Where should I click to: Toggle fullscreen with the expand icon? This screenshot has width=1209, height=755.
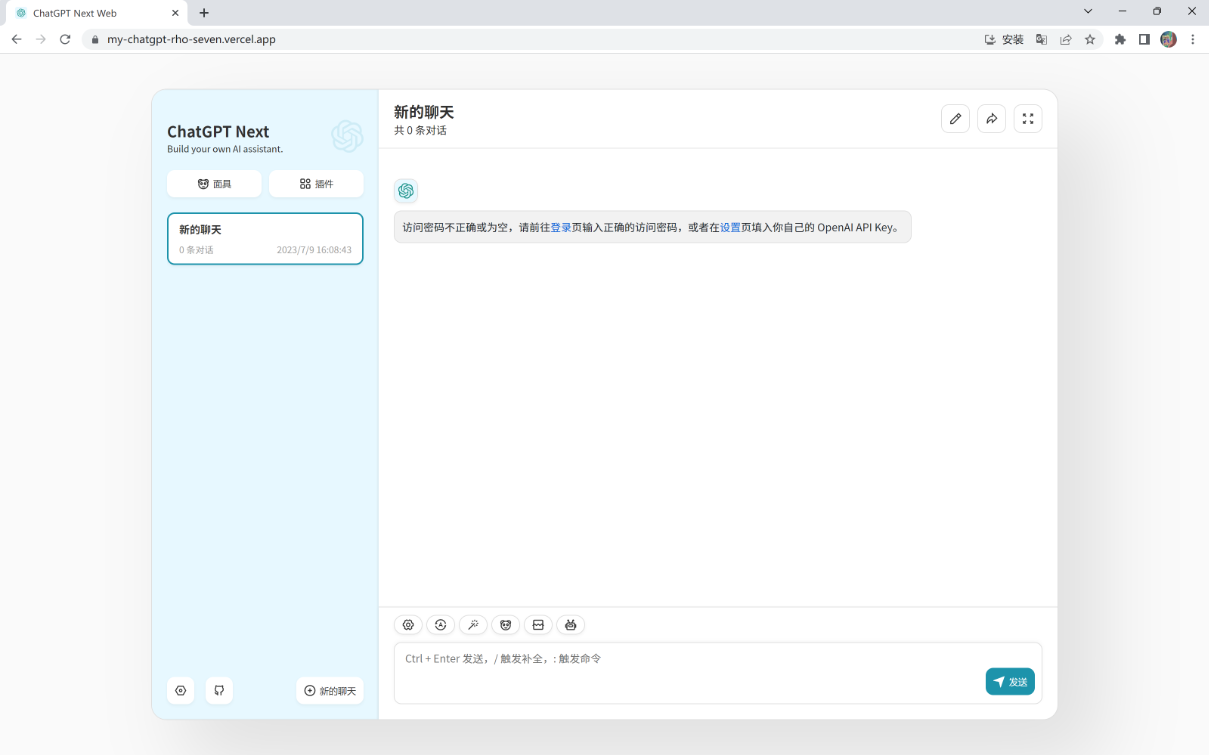point(1028,119)
